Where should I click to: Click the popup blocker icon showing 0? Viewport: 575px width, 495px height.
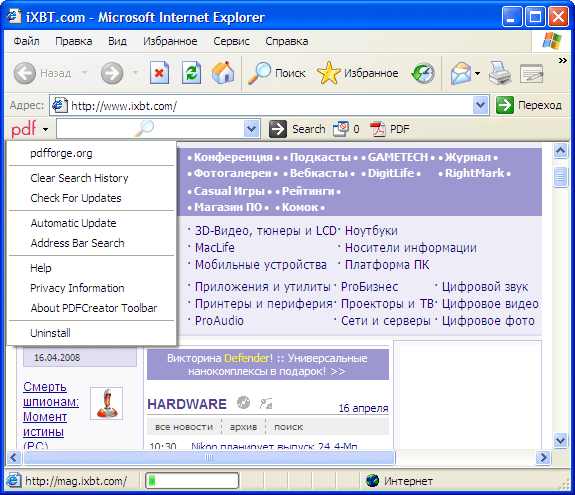click(340, 129)
